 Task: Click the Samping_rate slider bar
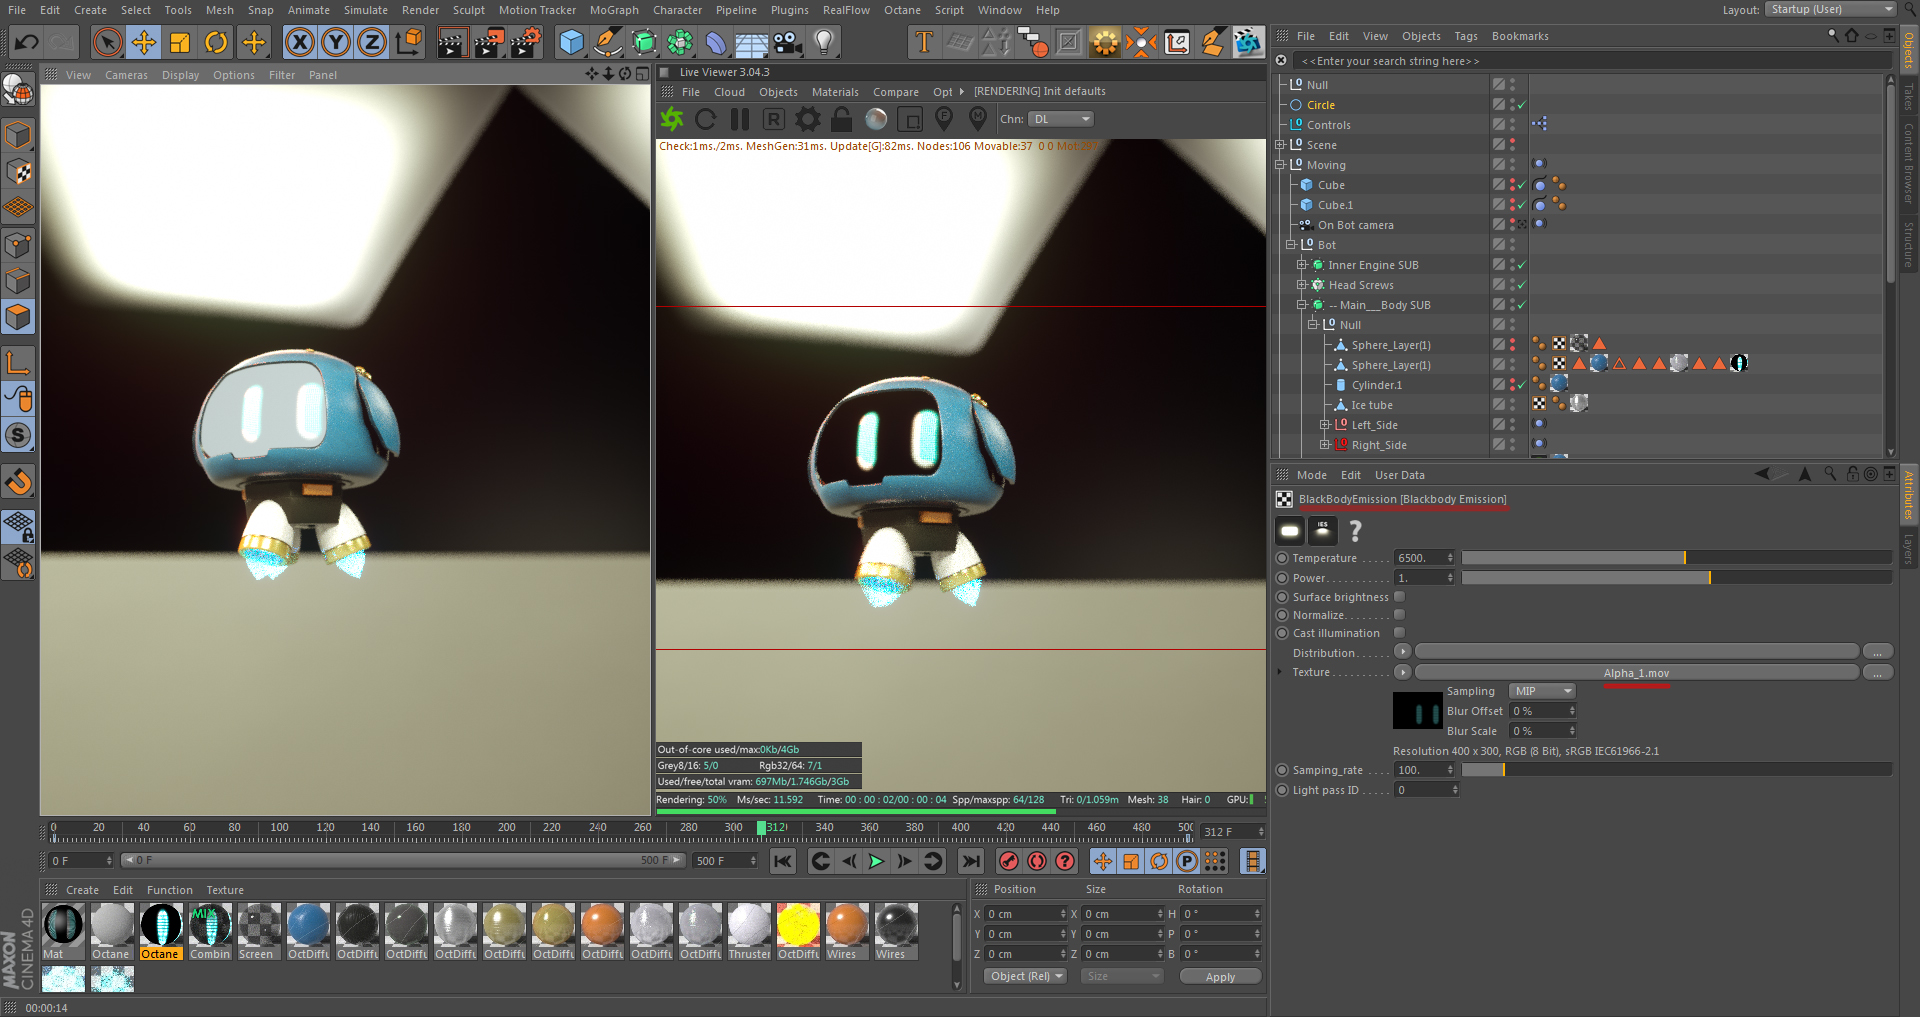point(1676,770)
